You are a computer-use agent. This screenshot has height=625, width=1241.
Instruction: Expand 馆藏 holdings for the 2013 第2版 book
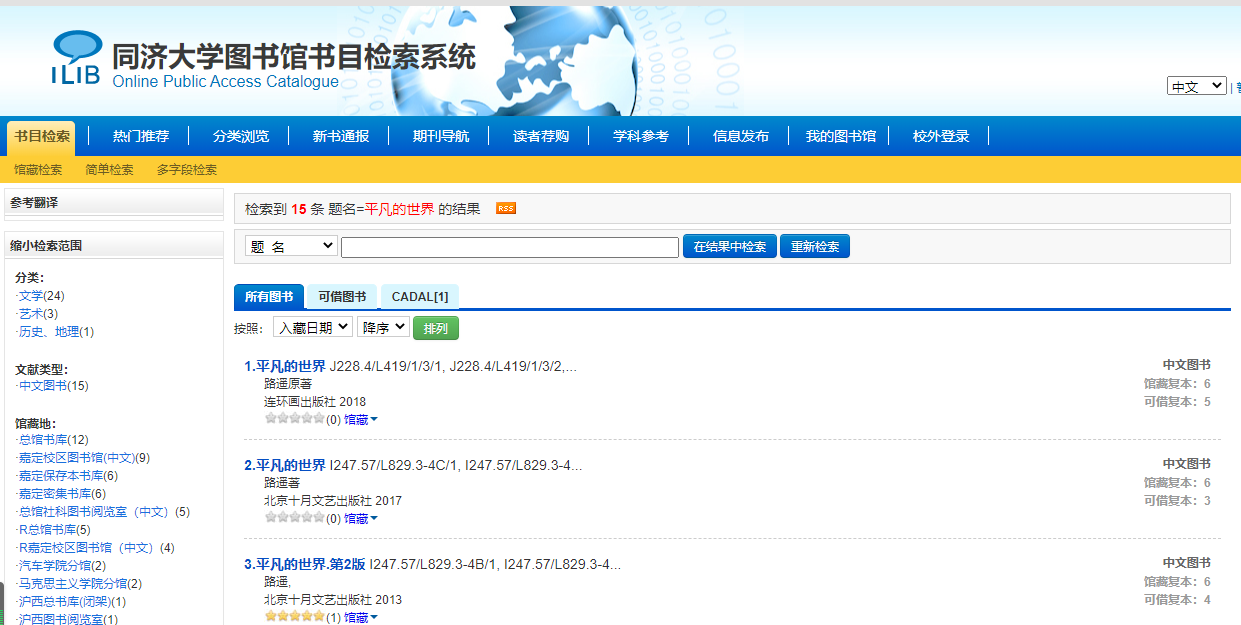[x=360, y=618]
